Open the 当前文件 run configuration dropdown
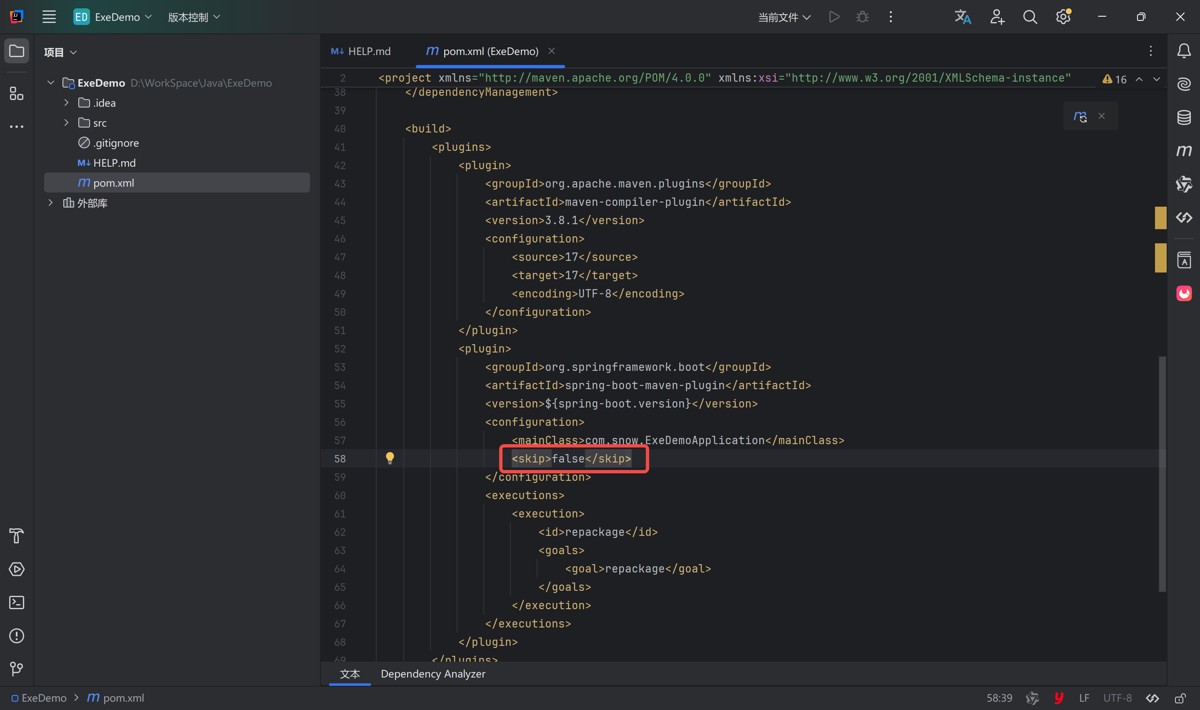The height and width of the screenshot is (710, 1200). (784, 17)
